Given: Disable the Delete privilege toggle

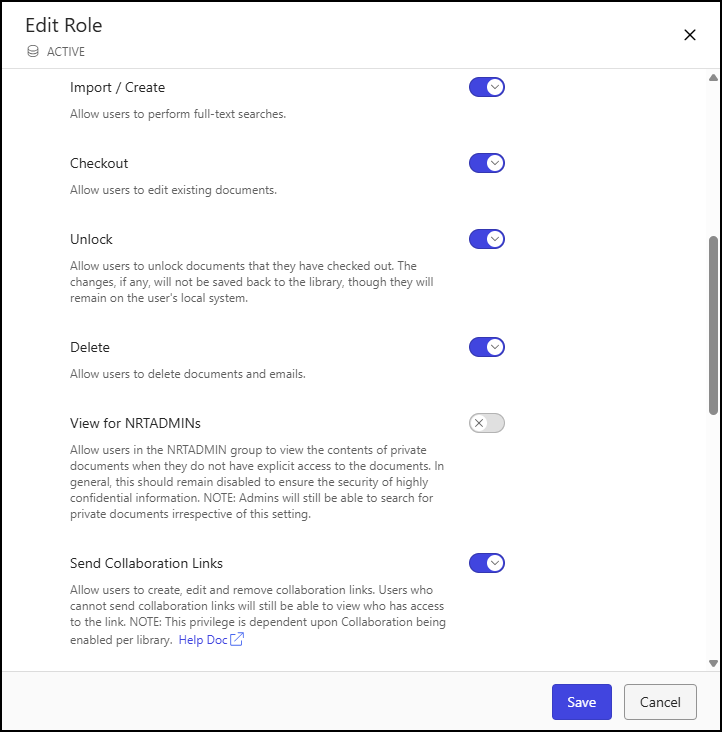Looking at the screenshot, I should 487,347.
